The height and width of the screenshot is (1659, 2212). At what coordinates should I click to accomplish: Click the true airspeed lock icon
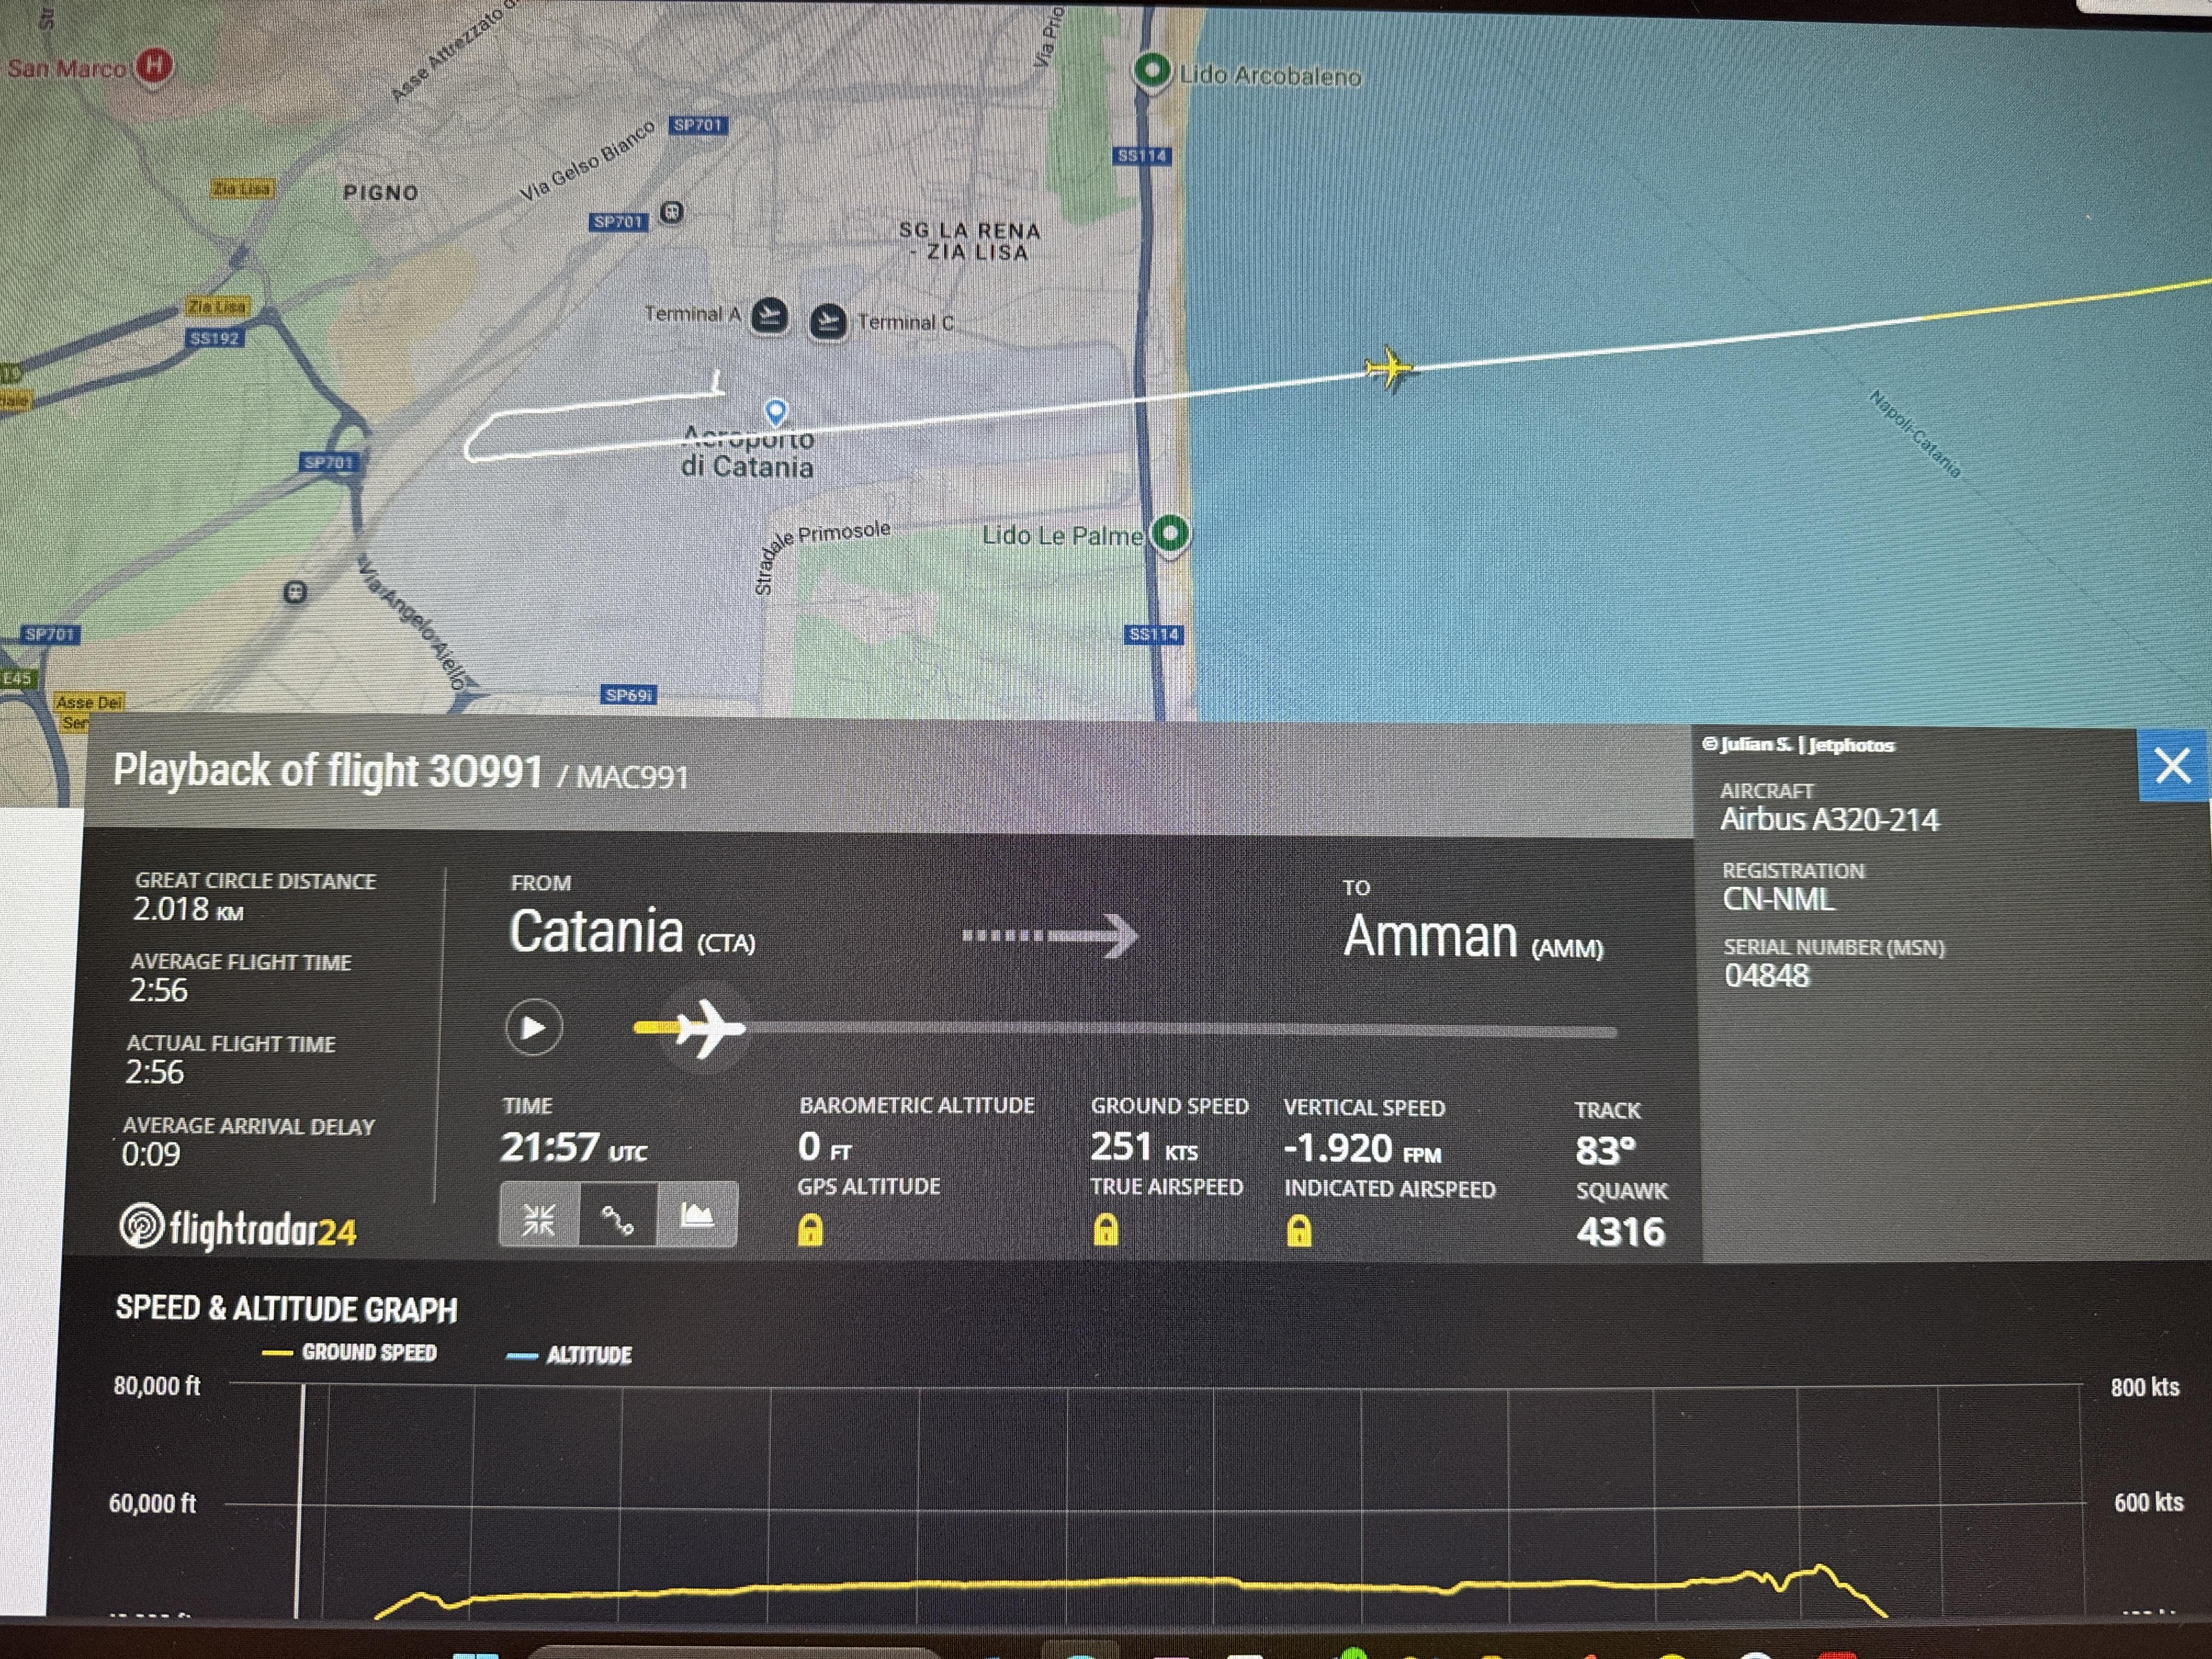point(1105,1229)
